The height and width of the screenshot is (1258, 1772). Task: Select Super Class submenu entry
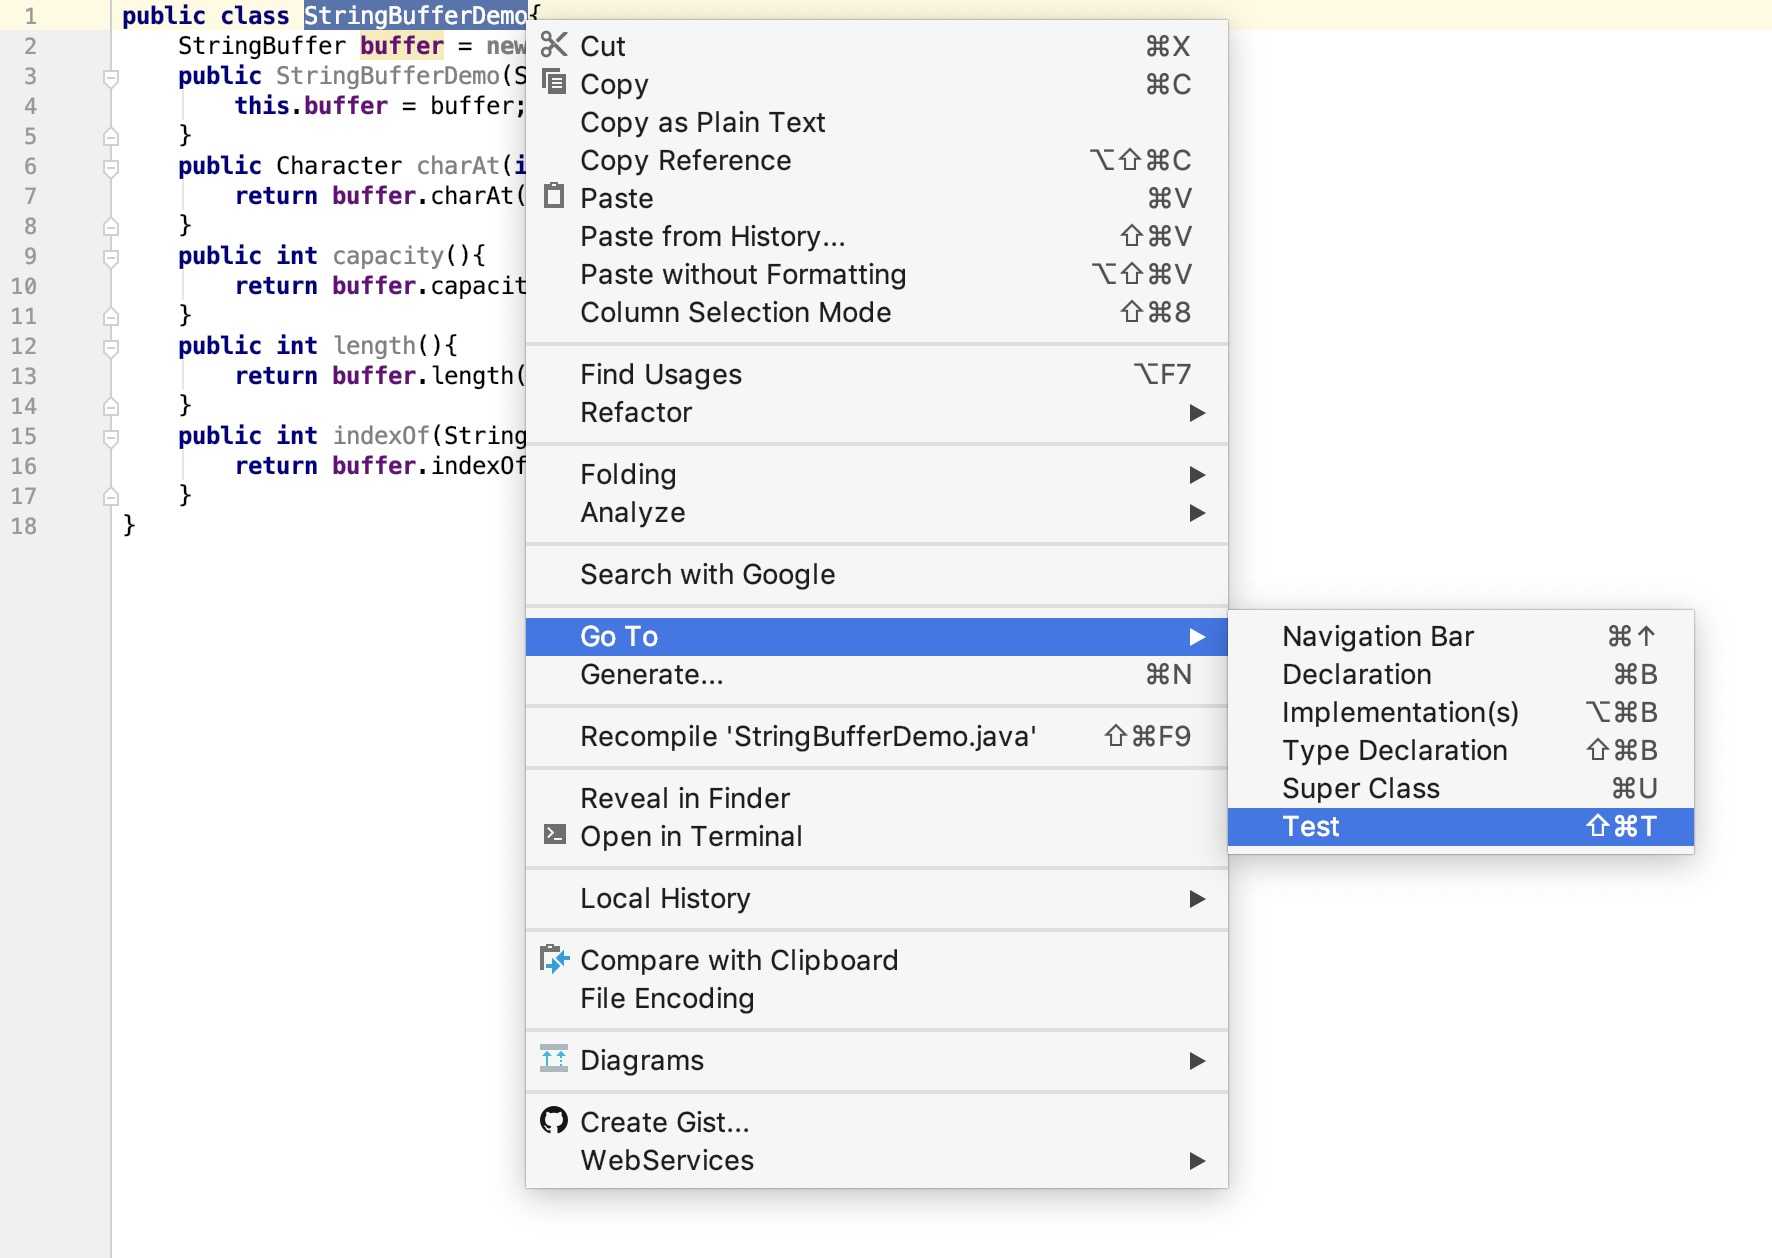(1461, 788)
